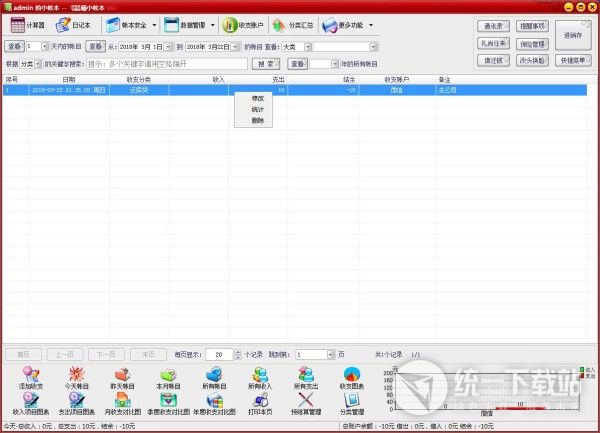Click the 数据管理 toolbar icon
This screenshot has height=433, width=600.
click(x=171, y=25)
